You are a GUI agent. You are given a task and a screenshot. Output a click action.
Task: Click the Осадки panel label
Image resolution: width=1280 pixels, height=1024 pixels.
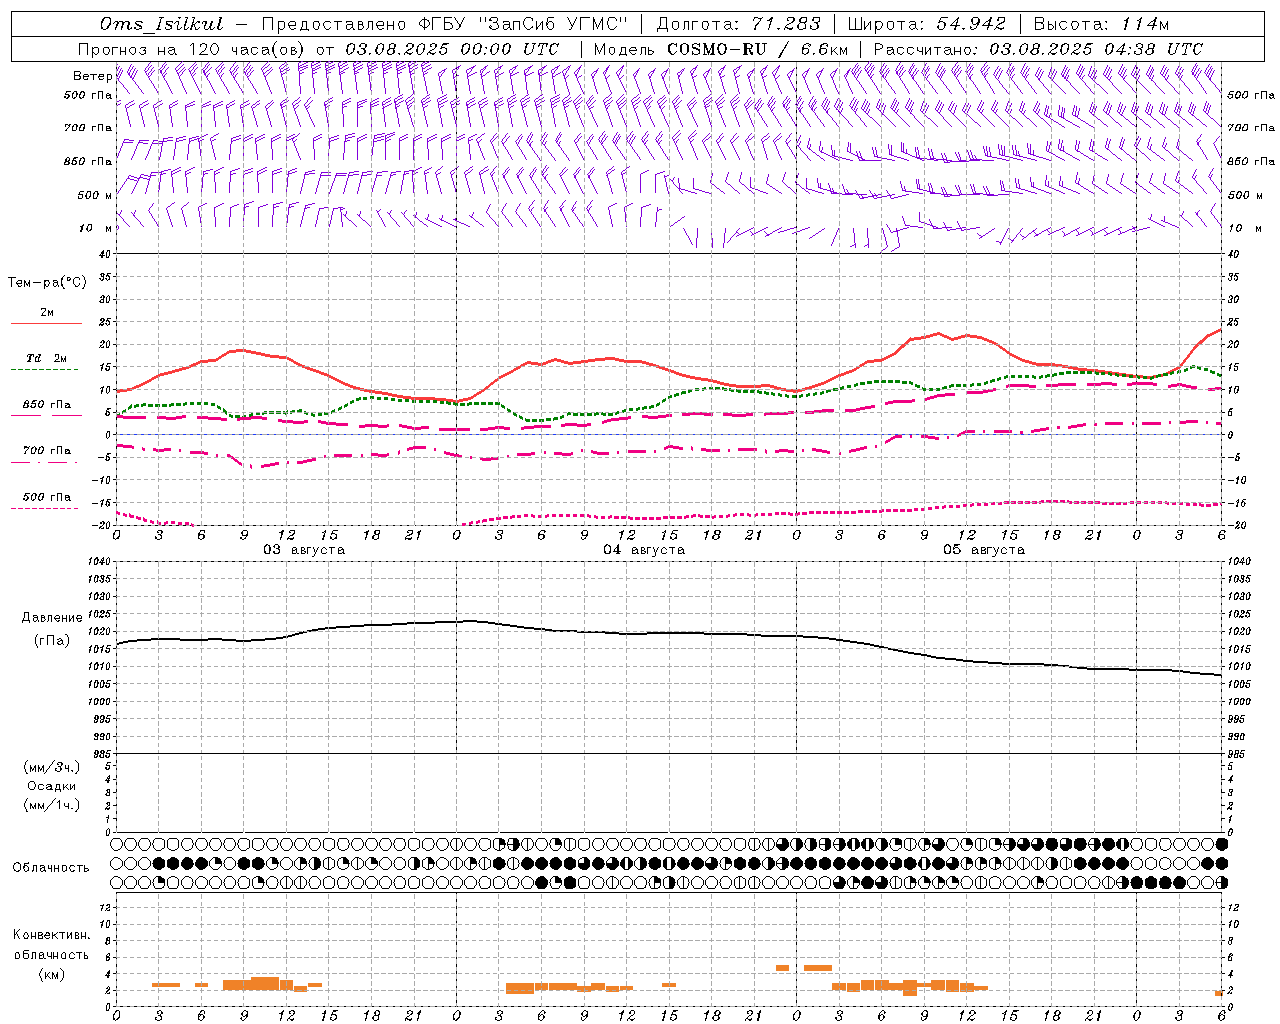[52, 786]
